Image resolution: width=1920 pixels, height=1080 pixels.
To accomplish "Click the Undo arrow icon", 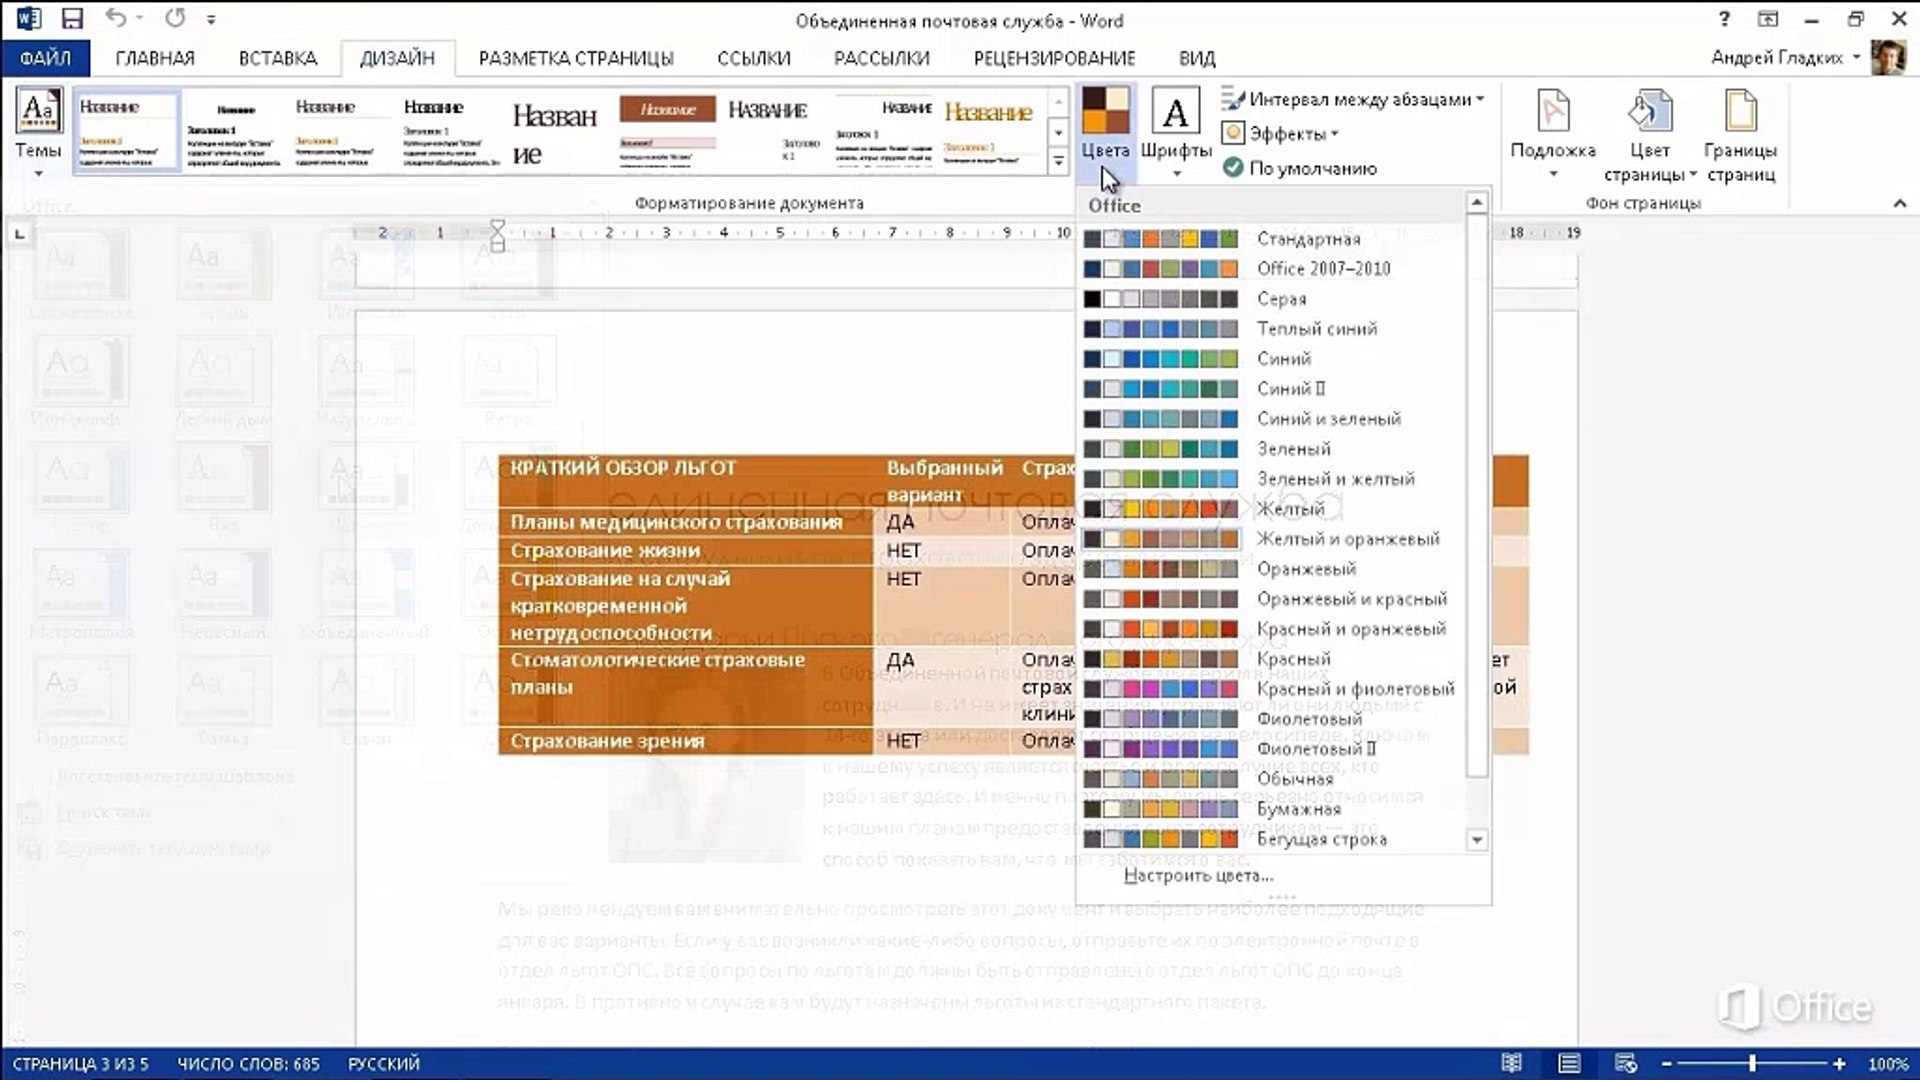I will (116, 19).
